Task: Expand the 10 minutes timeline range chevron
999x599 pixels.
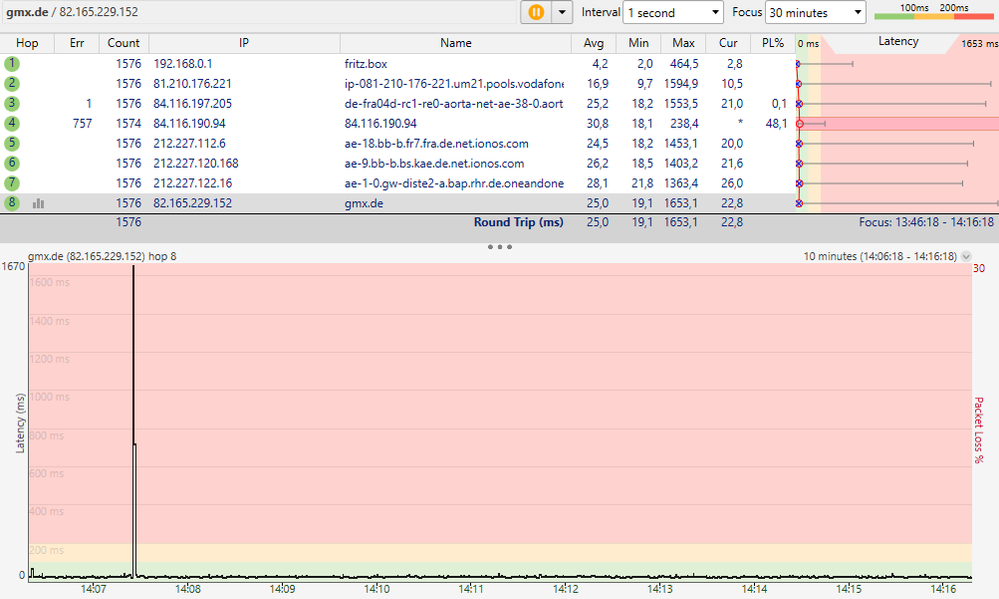Action: (x=967, y=256)
